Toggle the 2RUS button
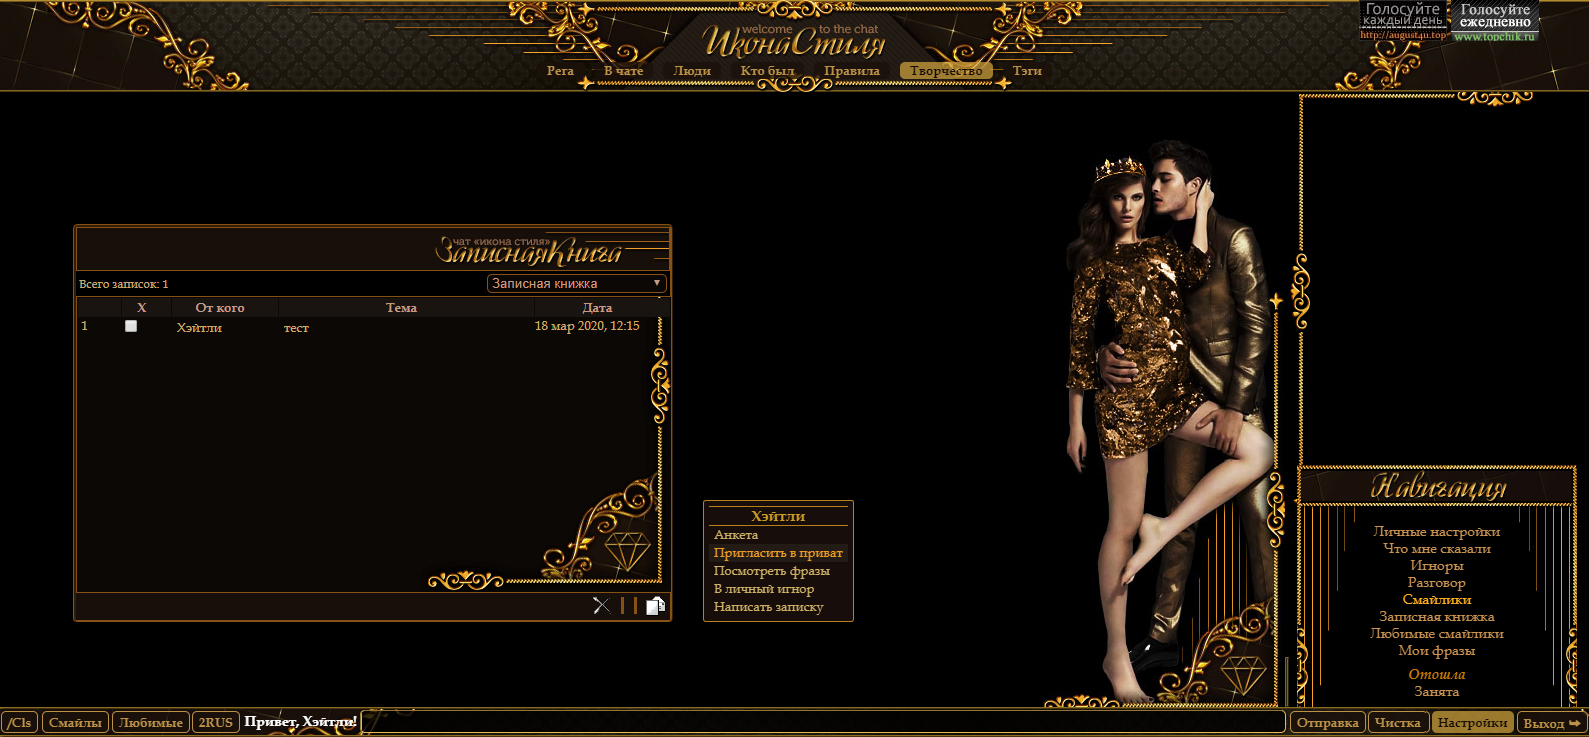1589x737 pixels. [215, 722]
